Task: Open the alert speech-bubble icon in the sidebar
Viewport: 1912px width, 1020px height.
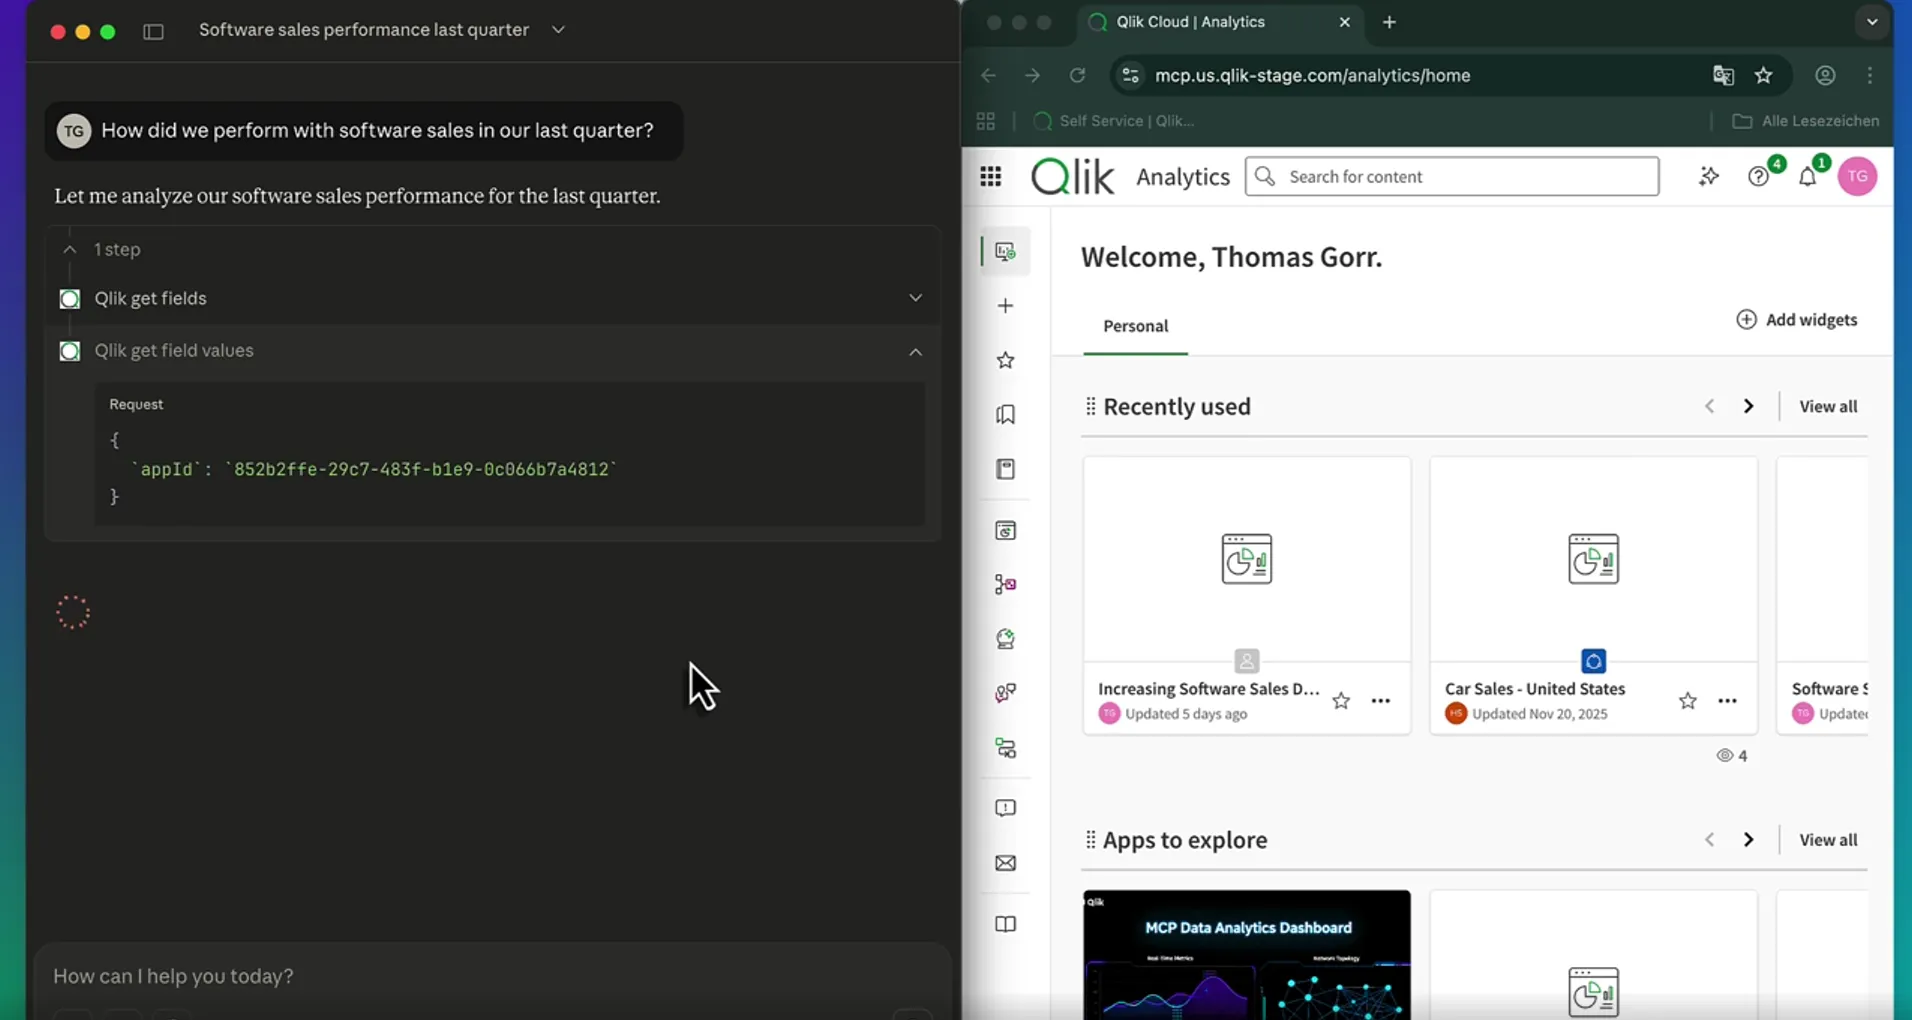Action: (x=1006, y=808)
